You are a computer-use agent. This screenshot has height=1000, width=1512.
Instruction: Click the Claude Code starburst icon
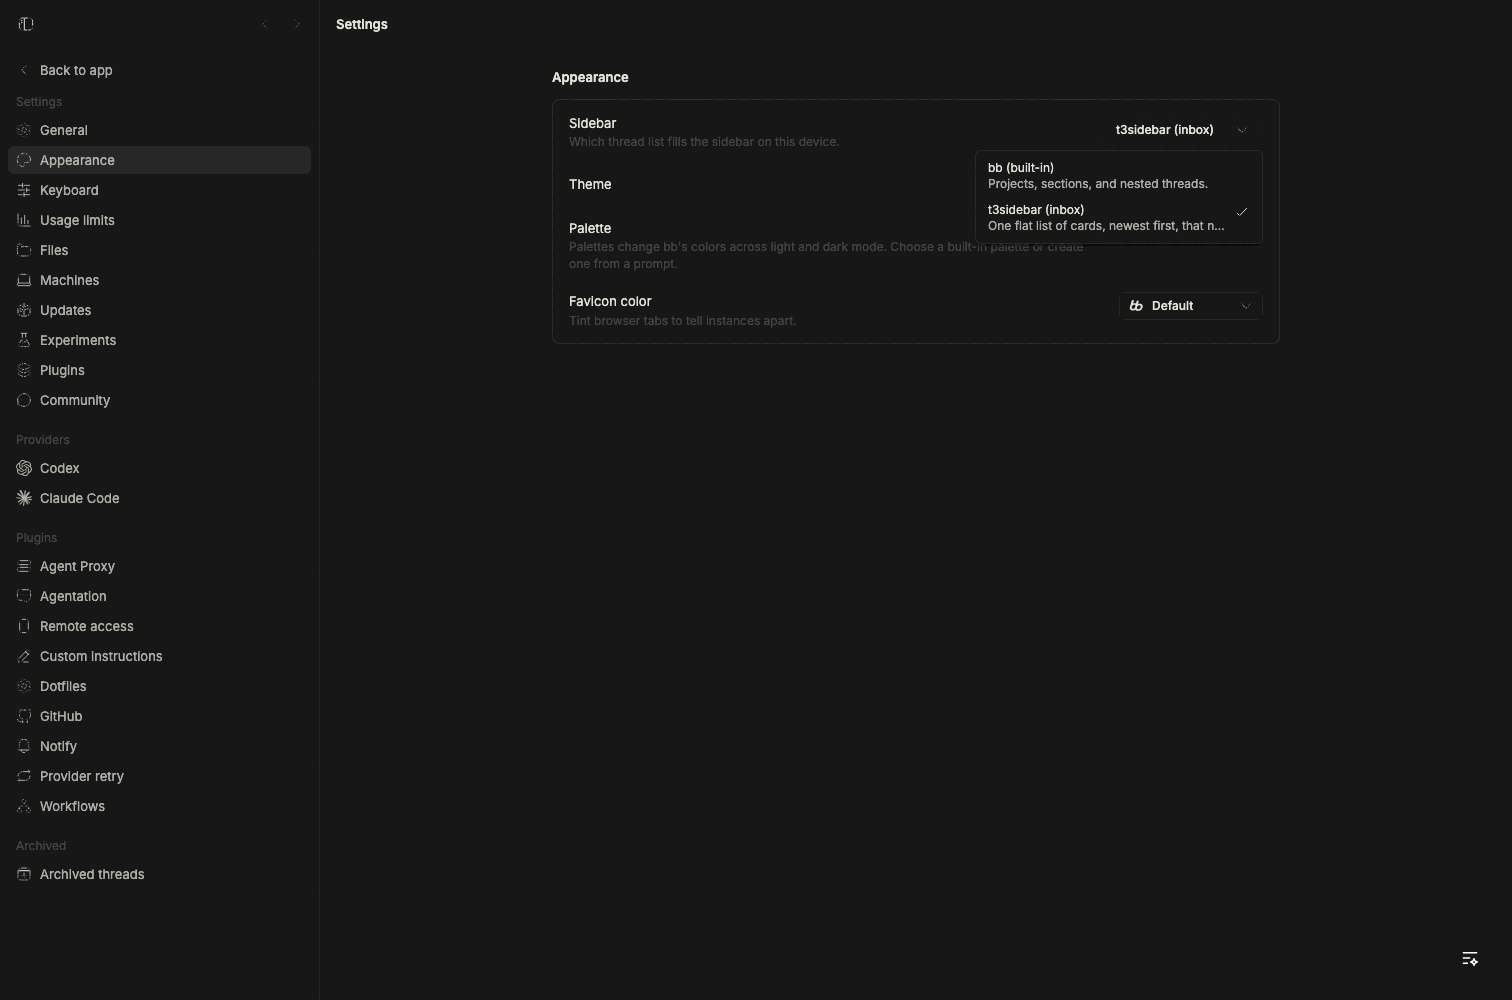tap(24, 498)
